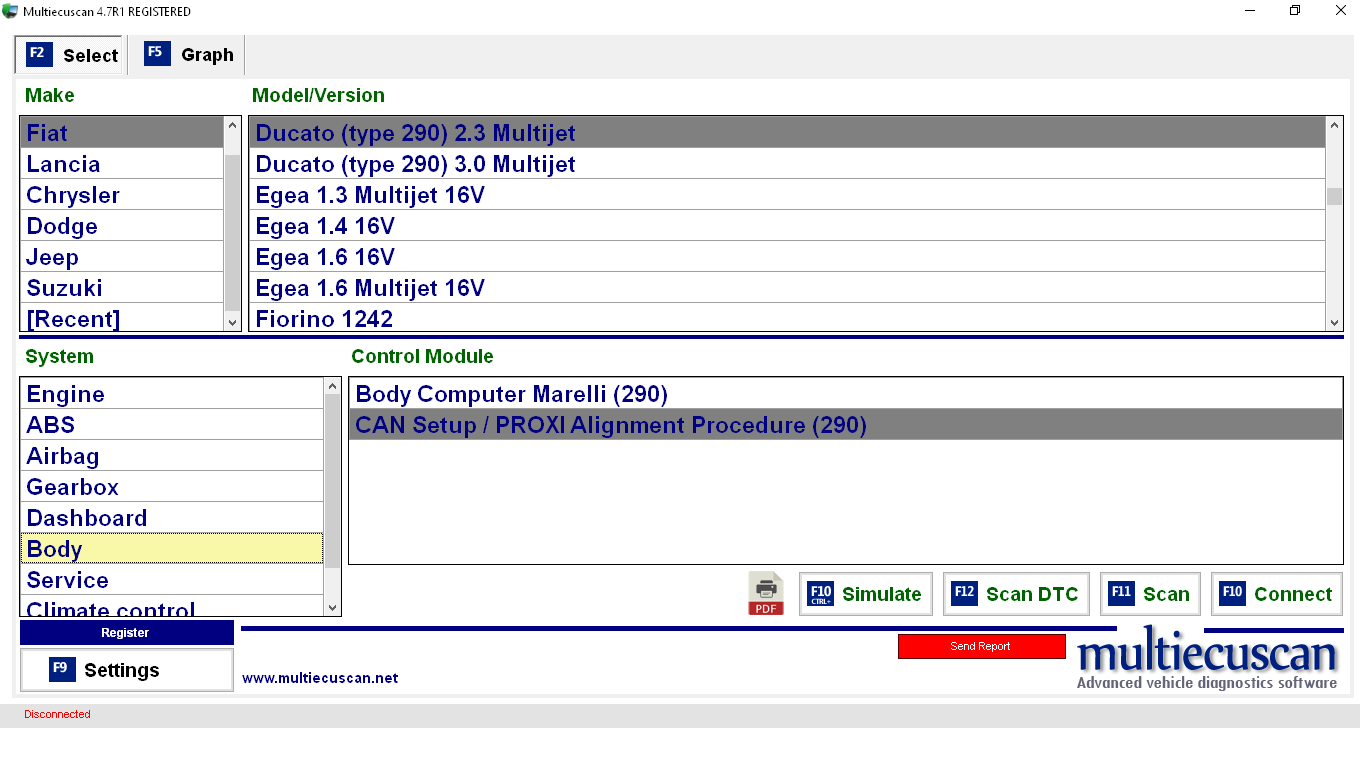
Task: Start a Scan with F11 button
Action: click(x=1150, y=594)
